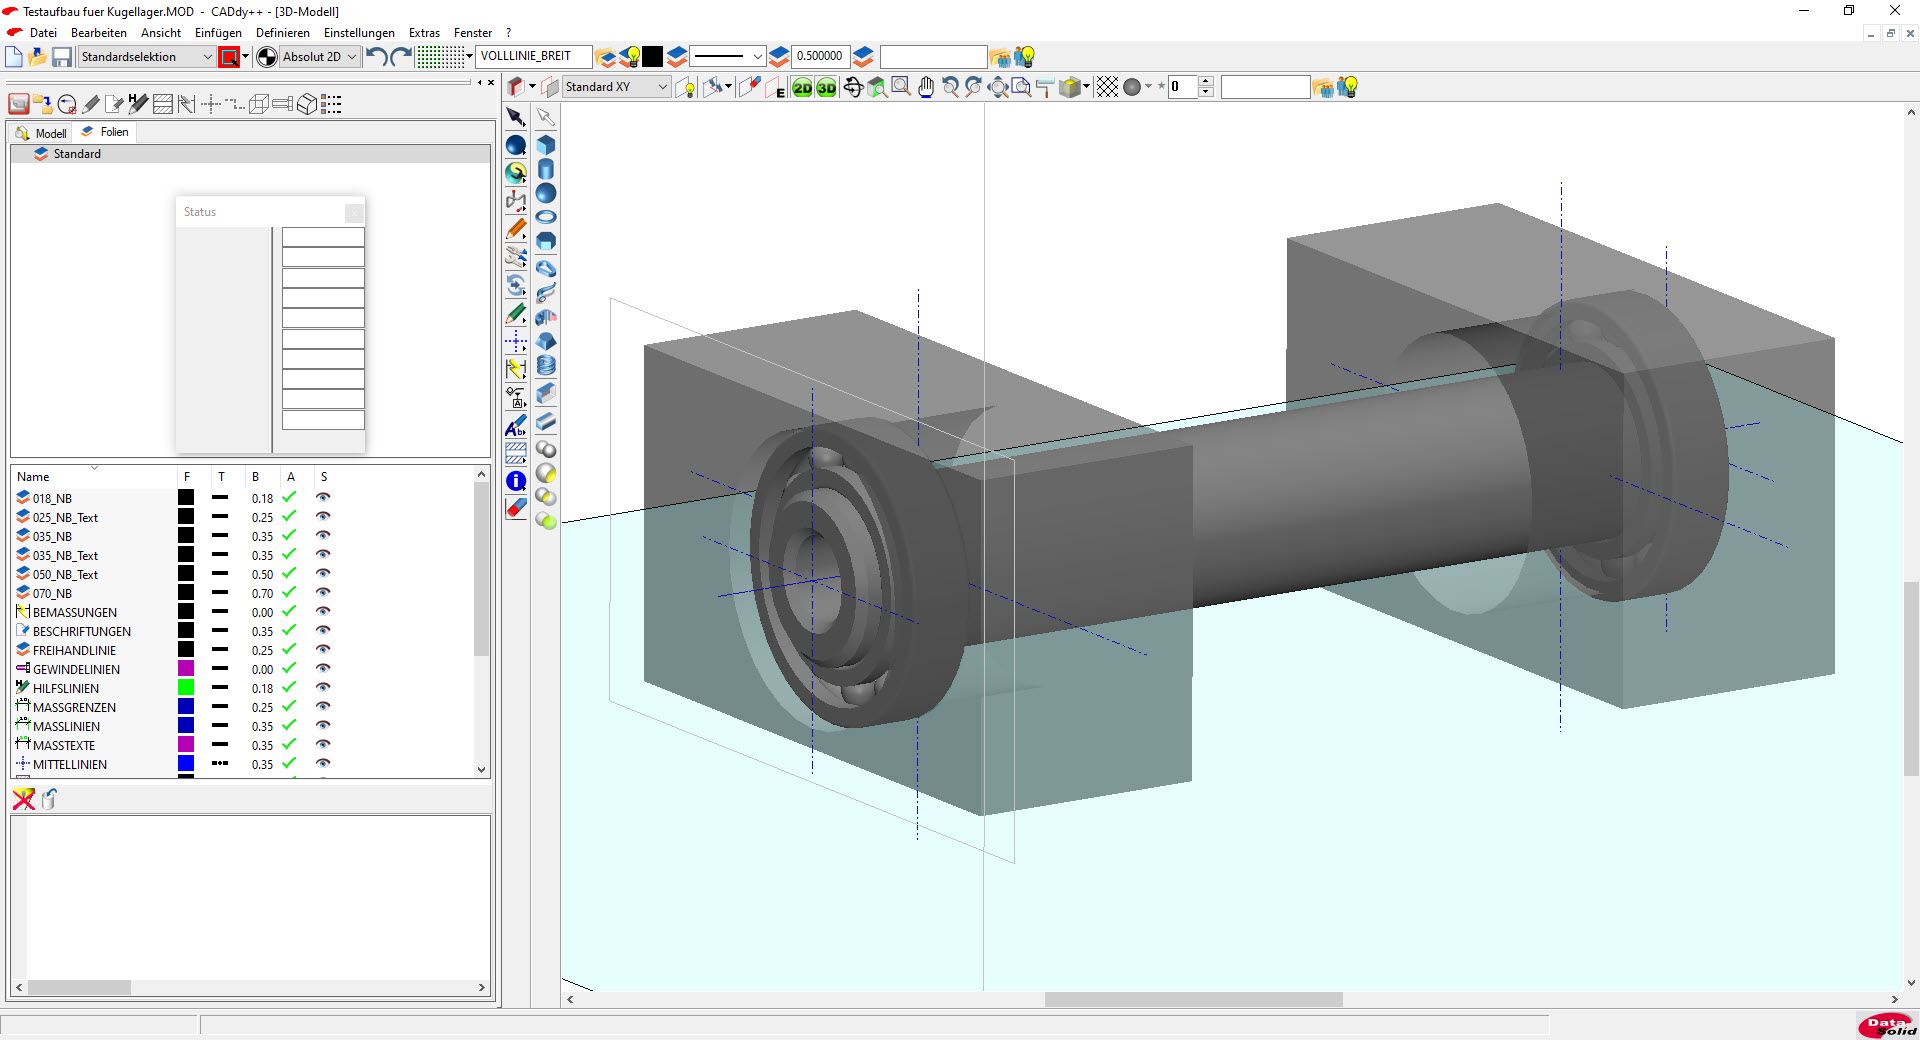1920x1040 pixels.
Task: Click the torus primitive icon
Action: [546, 217]
